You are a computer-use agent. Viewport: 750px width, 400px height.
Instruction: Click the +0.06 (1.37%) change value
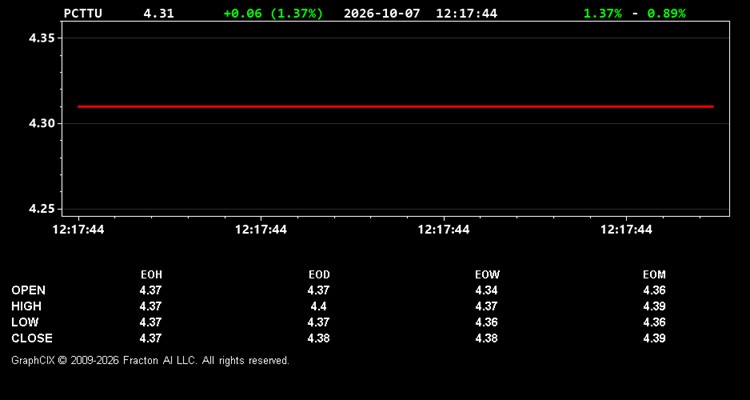(x=273, y=13)
